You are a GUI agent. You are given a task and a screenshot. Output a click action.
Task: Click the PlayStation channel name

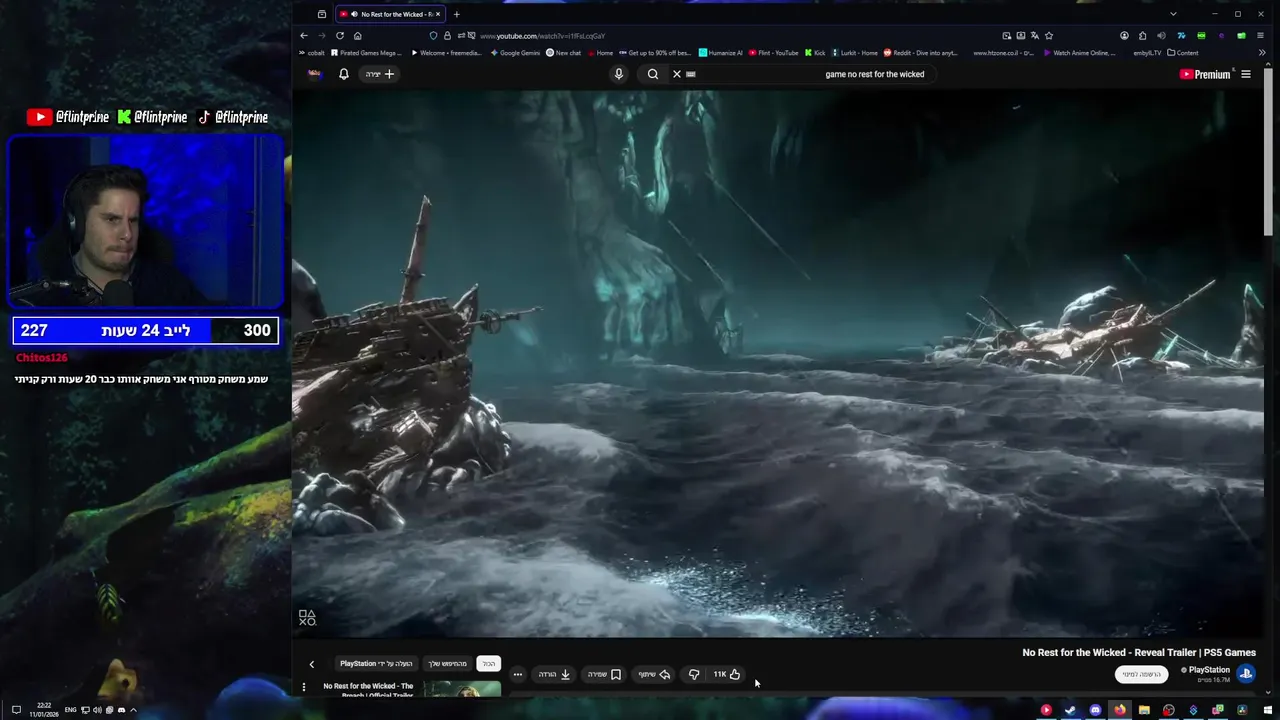coord(1209,670)
